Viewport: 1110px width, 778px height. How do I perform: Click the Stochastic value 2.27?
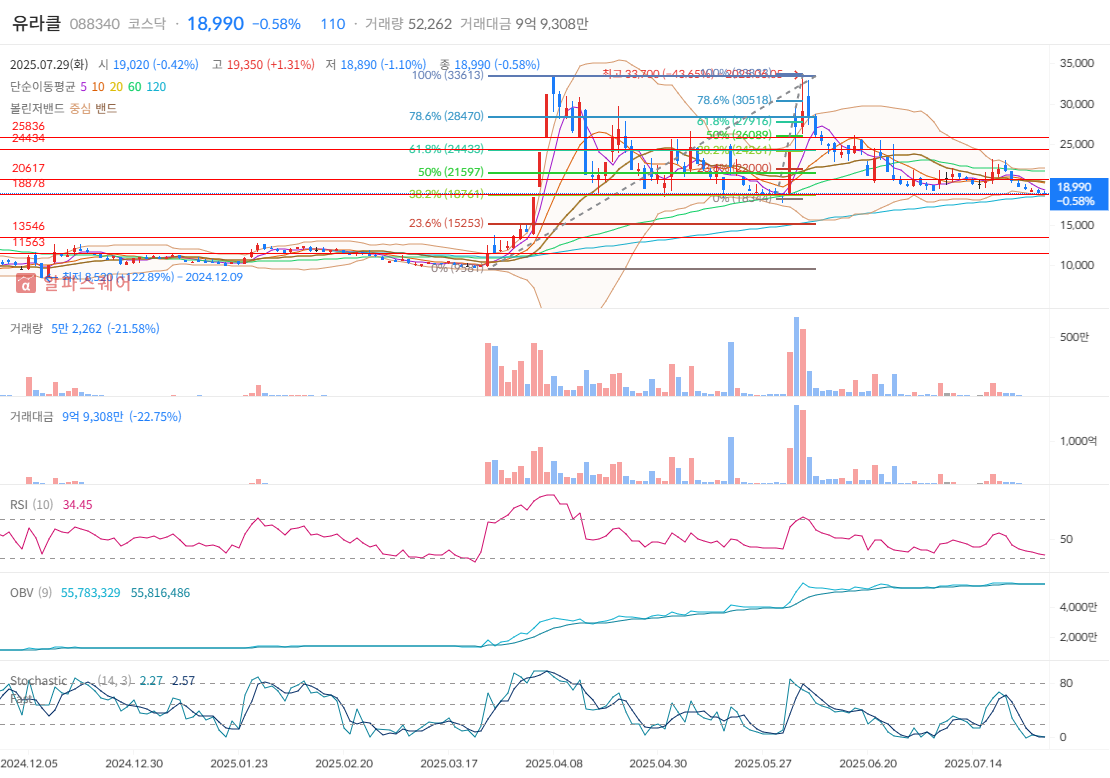click(151, 681)
